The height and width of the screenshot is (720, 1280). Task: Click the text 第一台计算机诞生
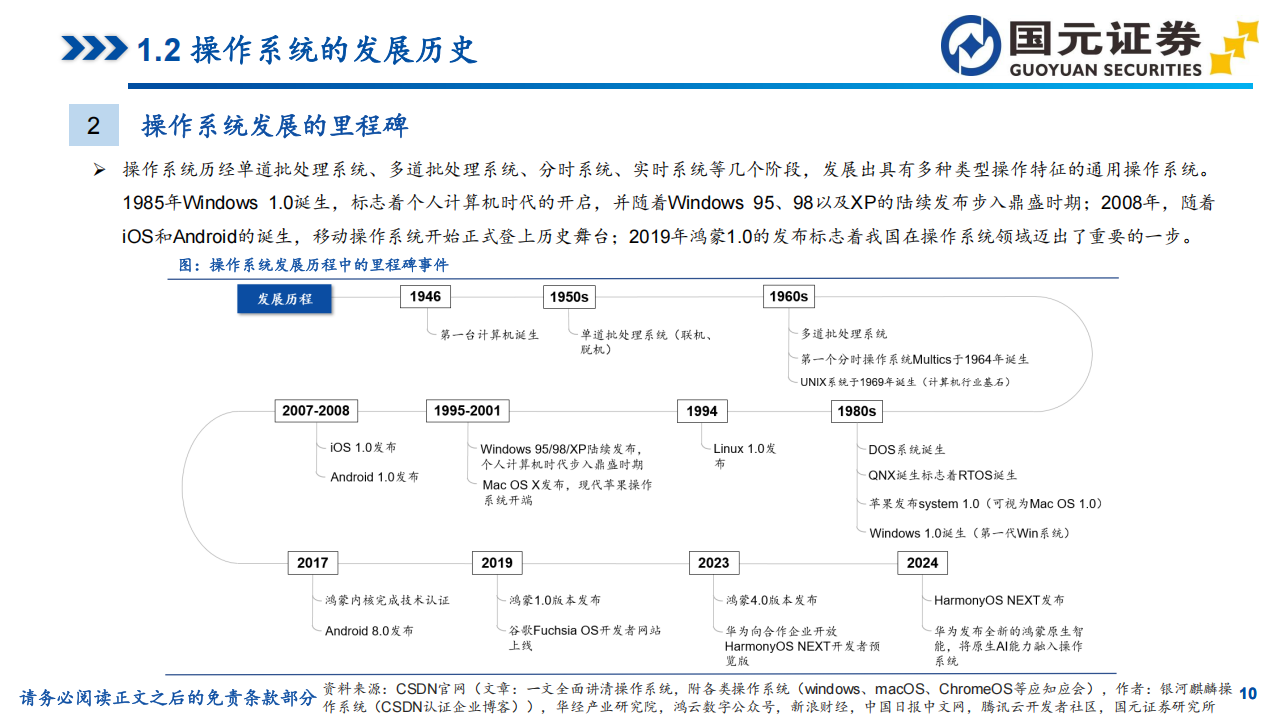click(489, 334)
